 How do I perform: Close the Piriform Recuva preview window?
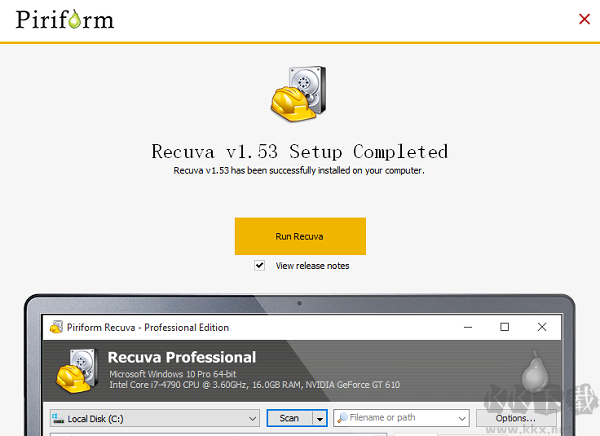click(541, 327)
